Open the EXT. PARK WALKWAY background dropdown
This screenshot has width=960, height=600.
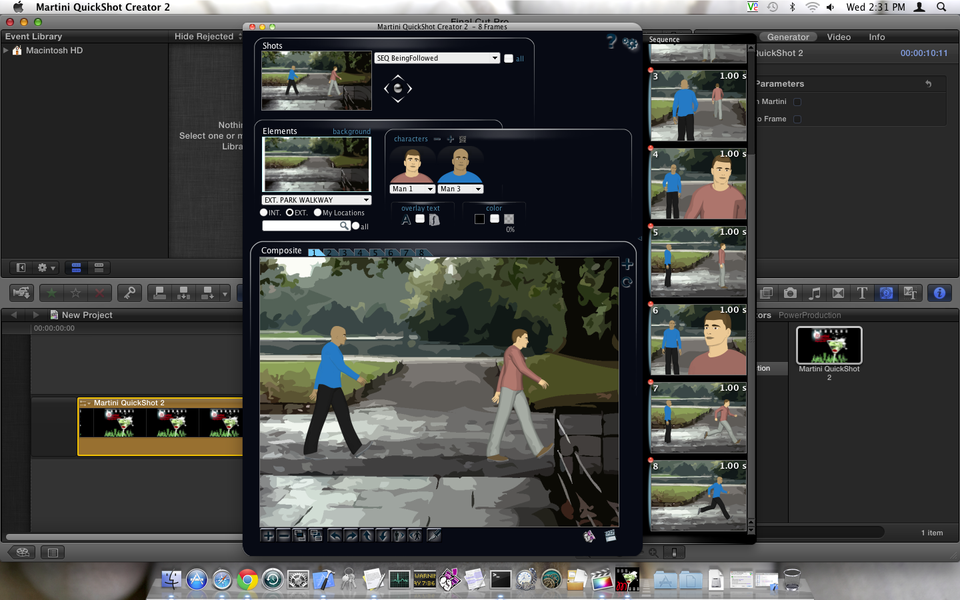click(316, 200)
